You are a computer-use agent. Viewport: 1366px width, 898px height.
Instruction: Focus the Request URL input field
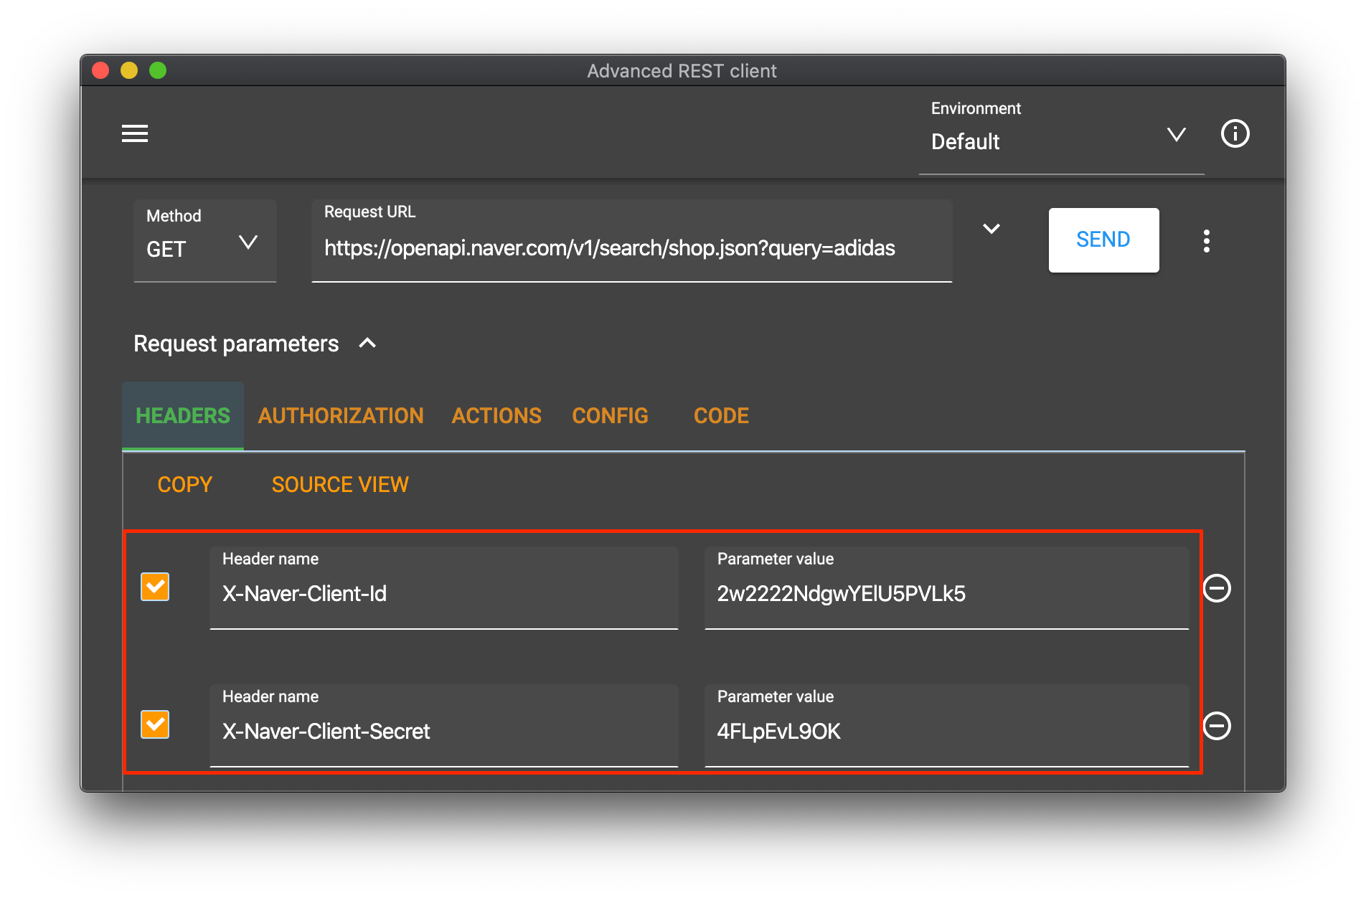coord(632,241)
